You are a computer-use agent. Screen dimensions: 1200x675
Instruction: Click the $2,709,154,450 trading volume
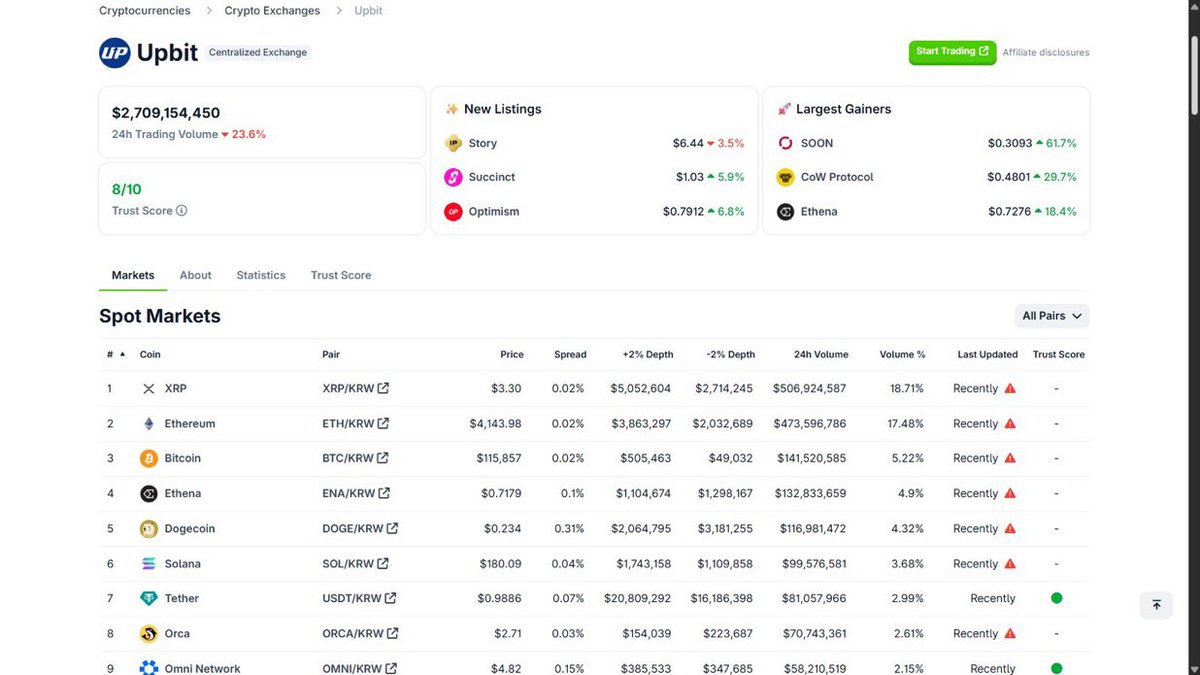point(166,113)
